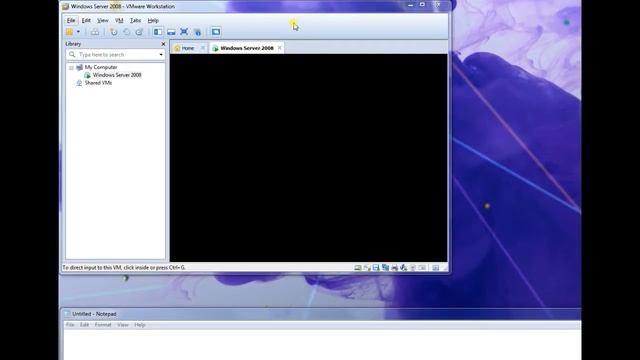Open the Notepad View menu

(x=122, y=325)
